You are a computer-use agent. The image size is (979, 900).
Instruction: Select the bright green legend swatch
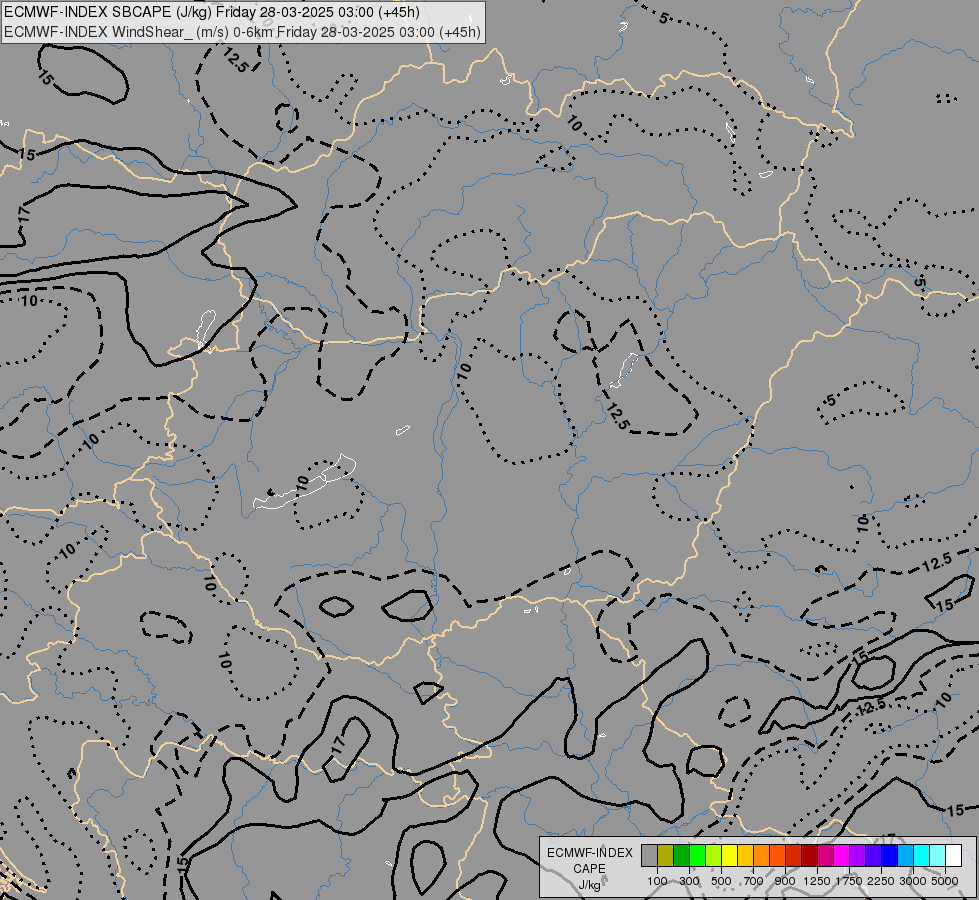pyautogui.click(x=697, y=856)
